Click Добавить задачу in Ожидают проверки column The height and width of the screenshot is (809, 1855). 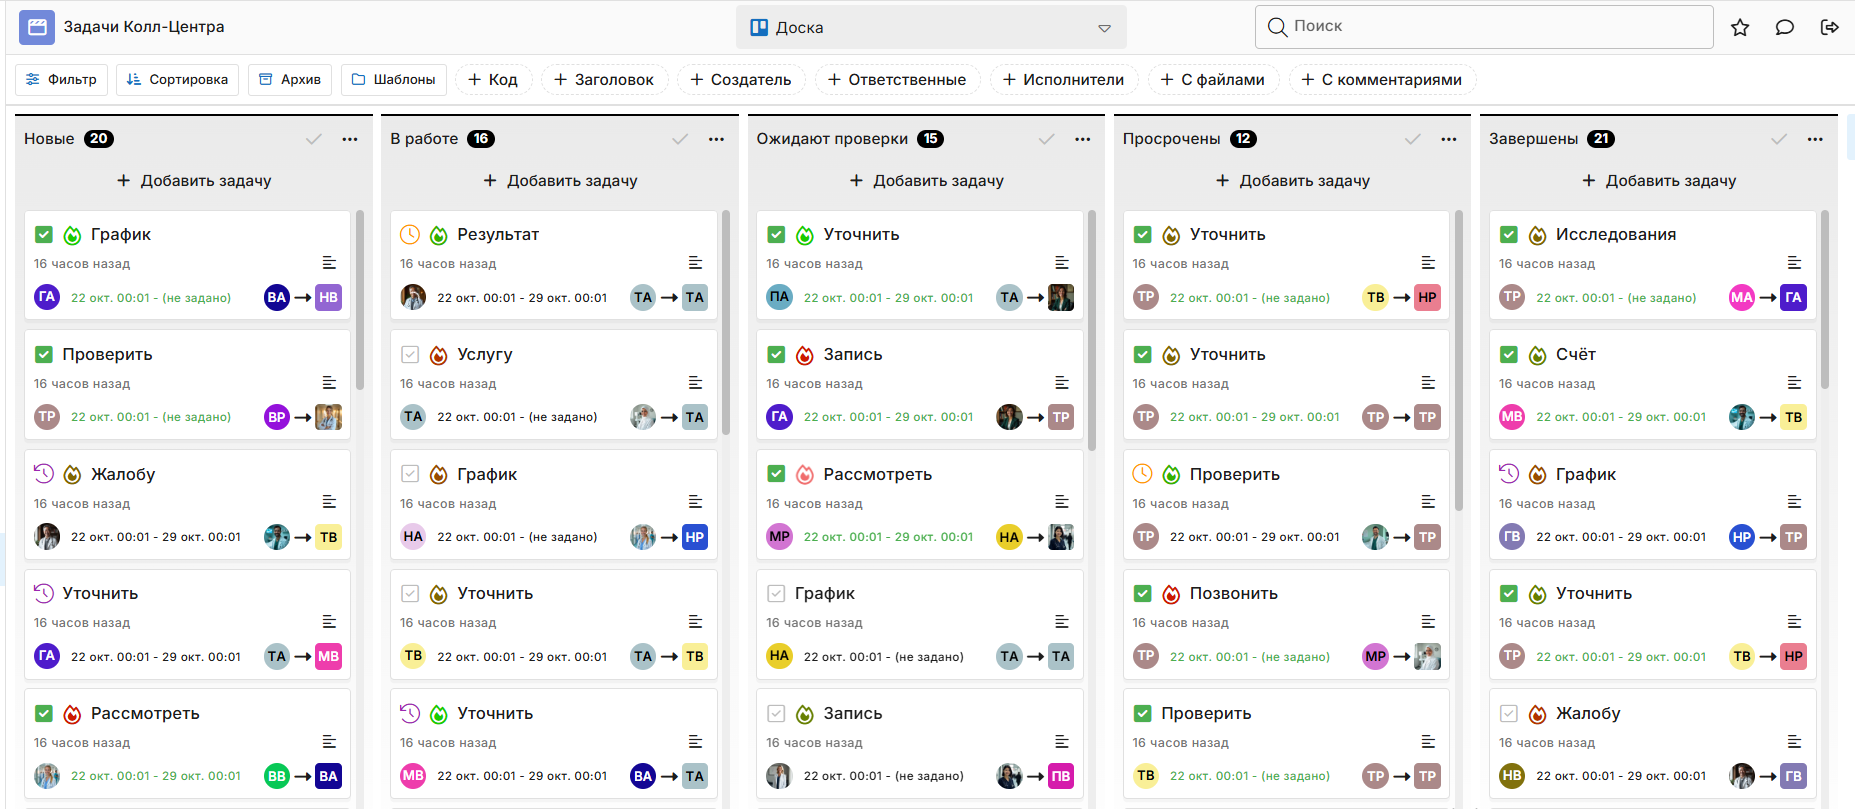click(x=926, y=181)
